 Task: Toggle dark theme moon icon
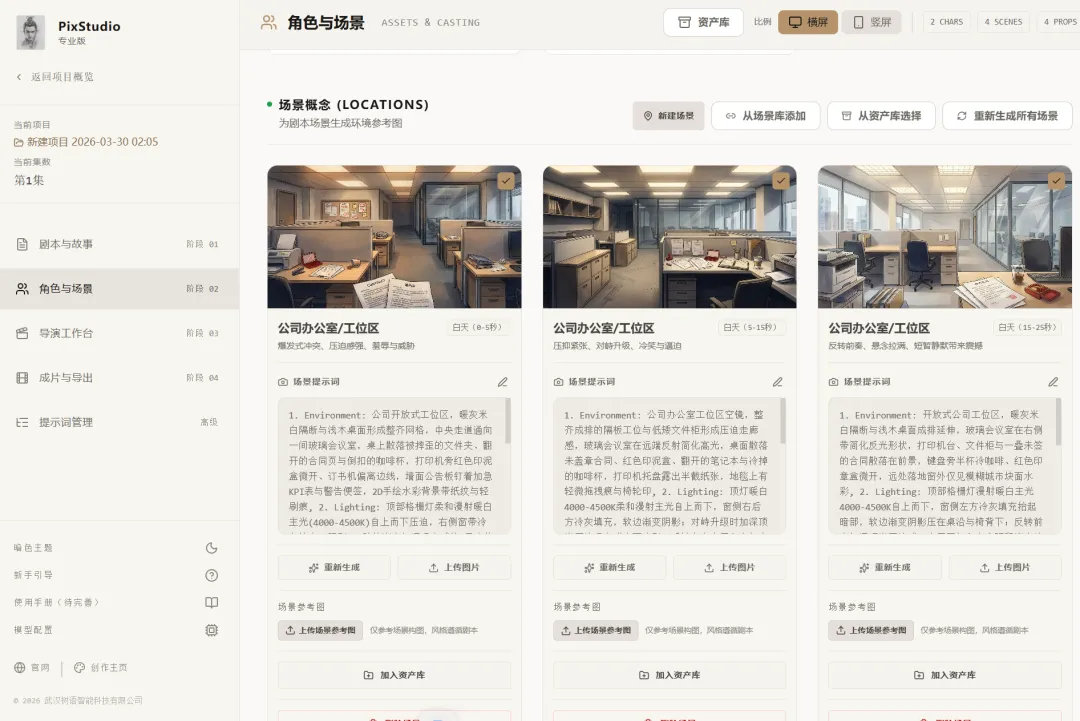click(211, 548)
